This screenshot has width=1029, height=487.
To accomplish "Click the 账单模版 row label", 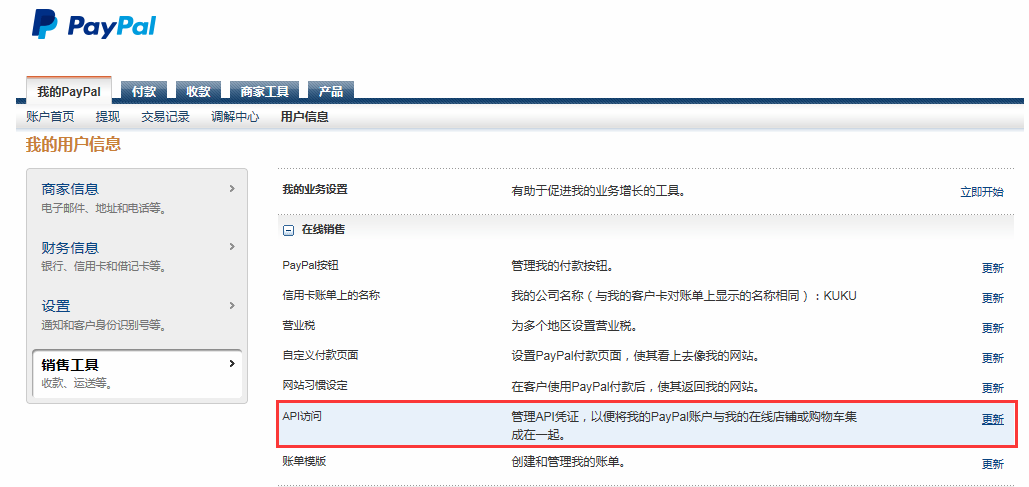I will click(304, 461).
